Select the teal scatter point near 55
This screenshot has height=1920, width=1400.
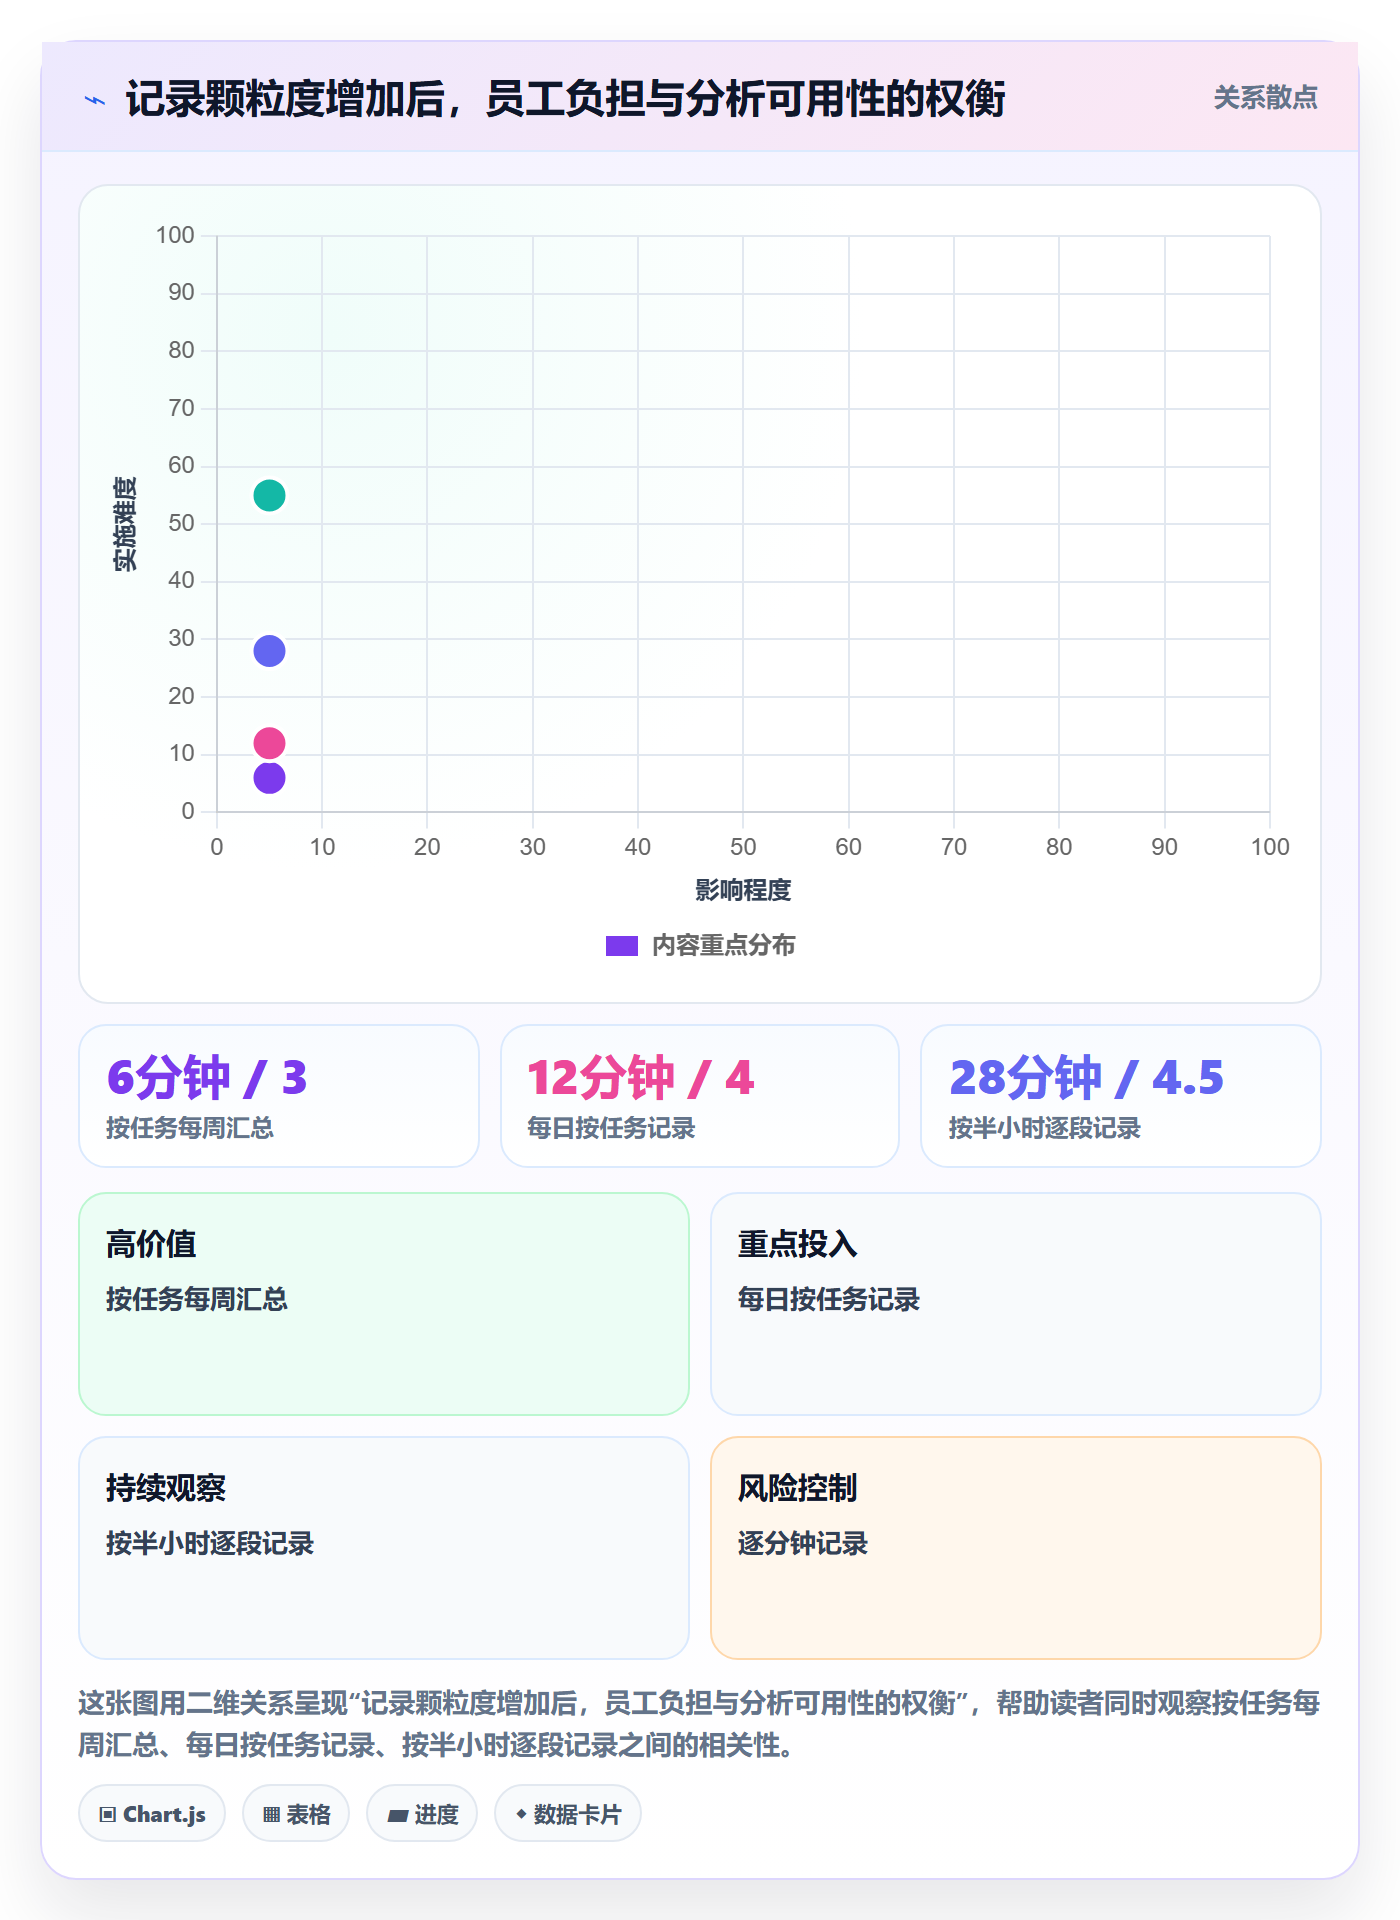(x=269, y=495)
